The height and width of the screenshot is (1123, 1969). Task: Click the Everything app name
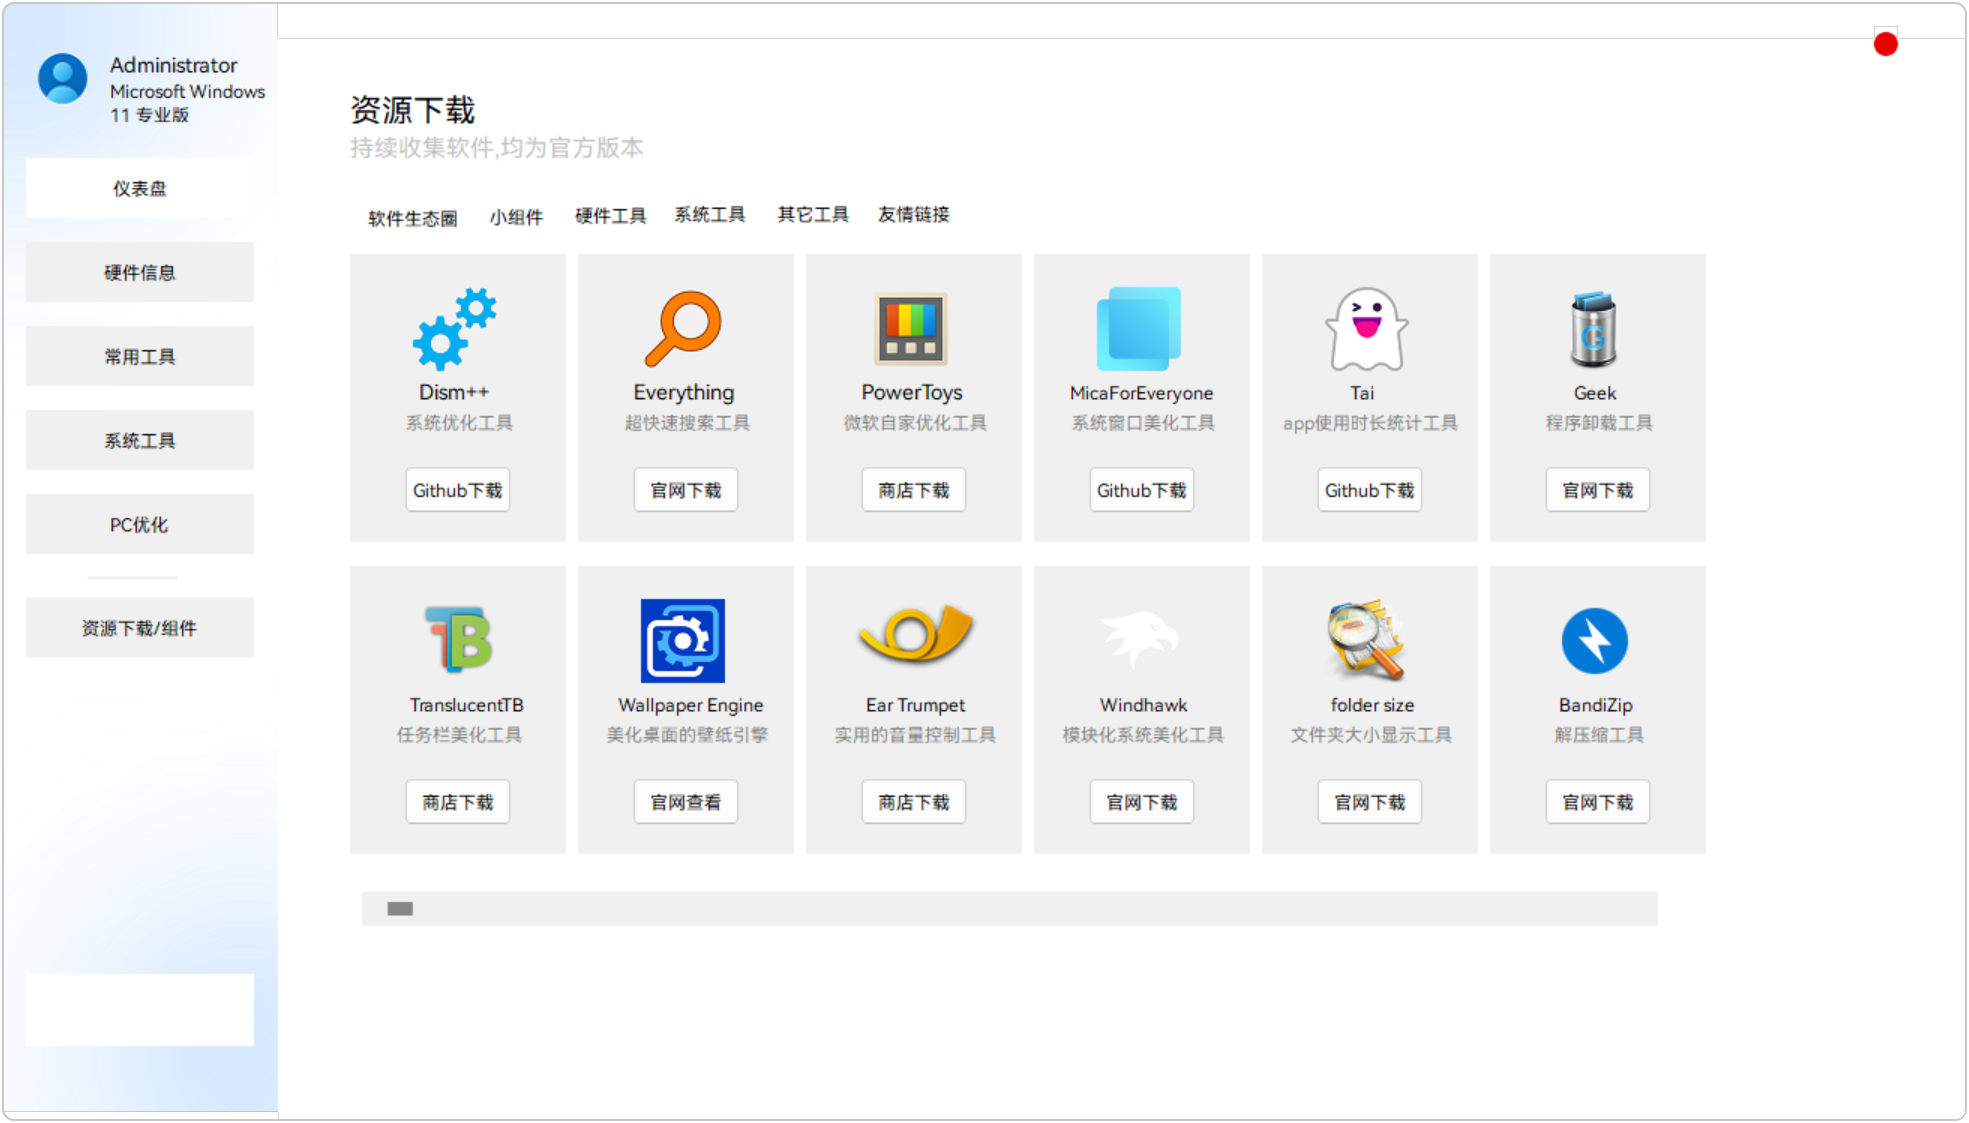(x=684, y=392)
